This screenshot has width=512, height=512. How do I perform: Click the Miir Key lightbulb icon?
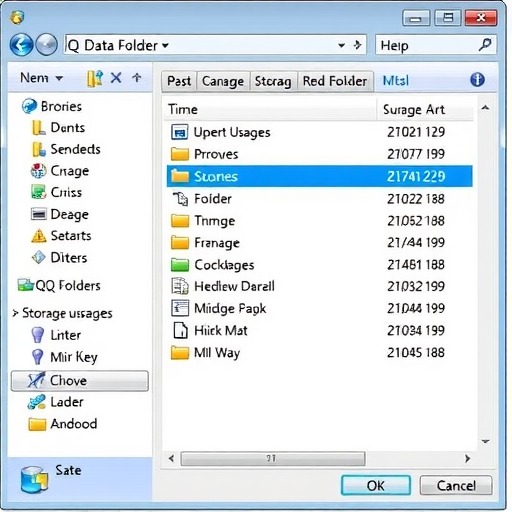tap(37, 357)
